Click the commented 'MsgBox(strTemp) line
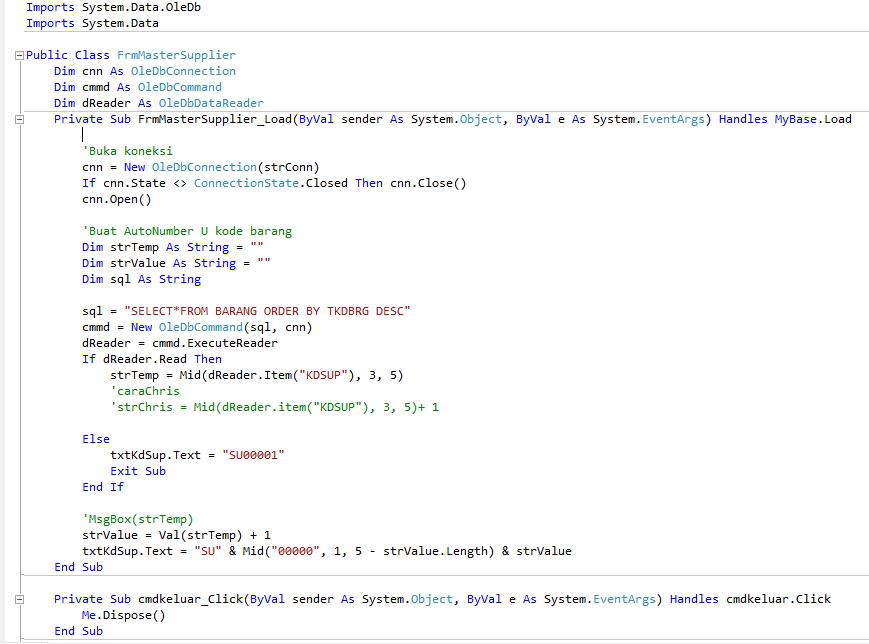Screen dimensions: 869x644 [x=138, y=519]
